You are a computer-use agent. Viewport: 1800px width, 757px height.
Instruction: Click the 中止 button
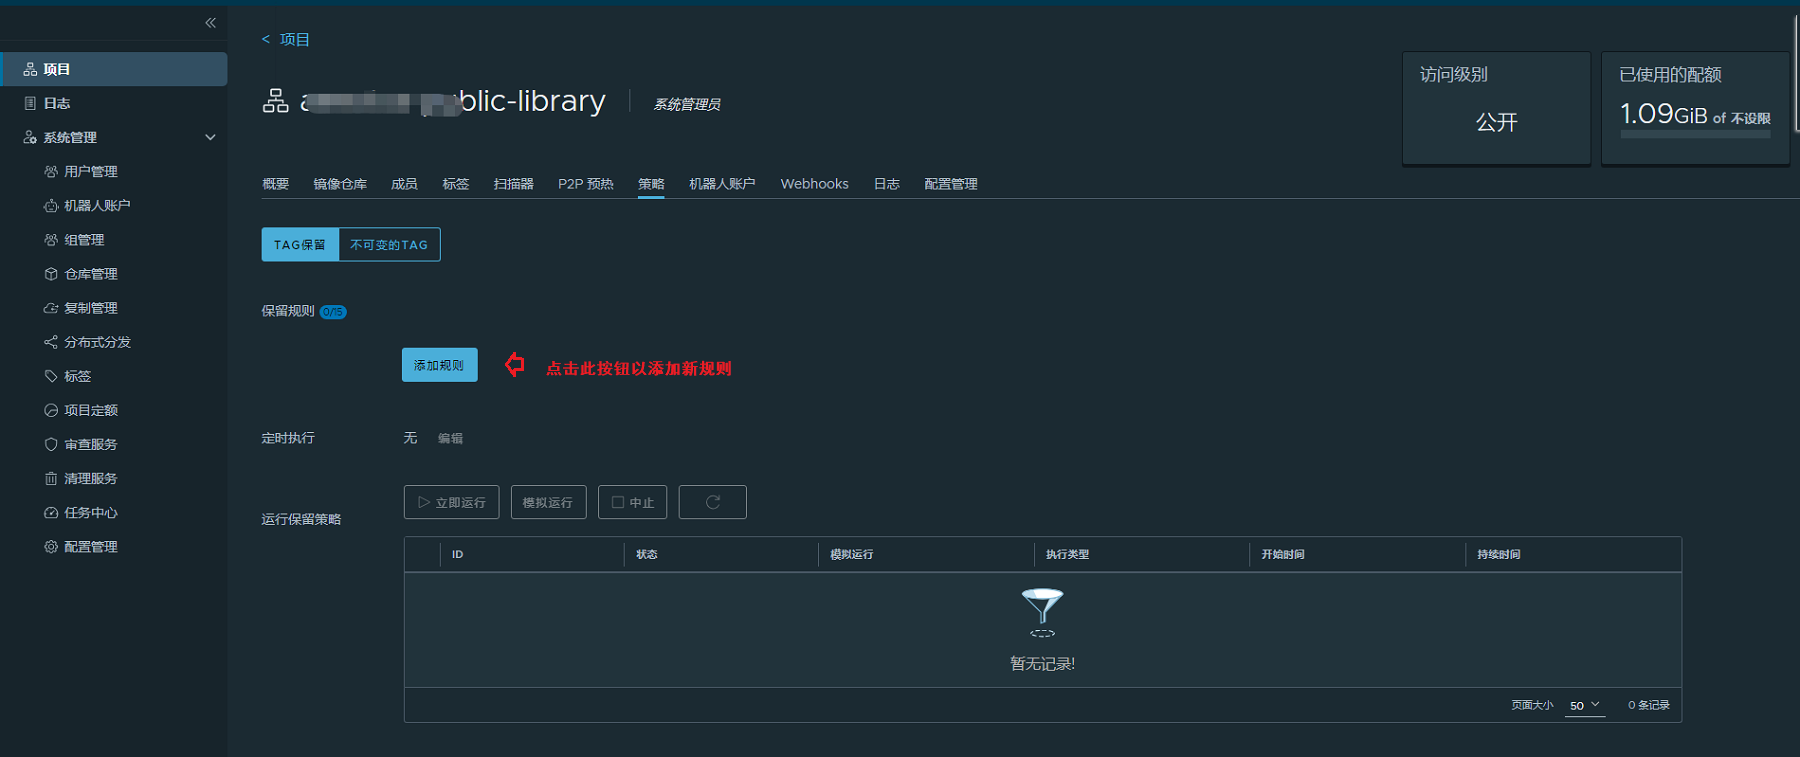(632, 502)
